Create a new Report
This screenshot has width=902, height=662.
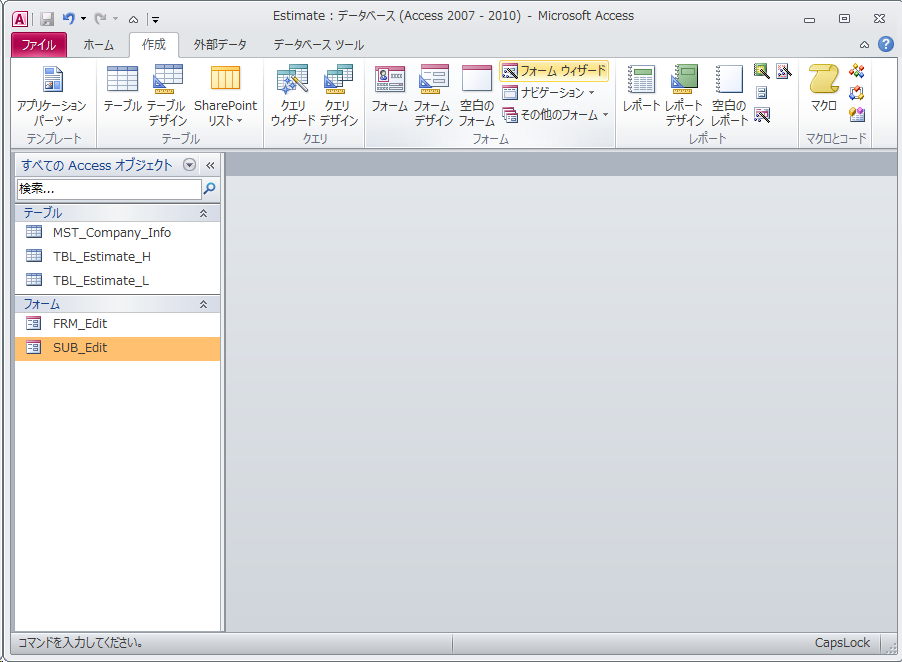641,88
